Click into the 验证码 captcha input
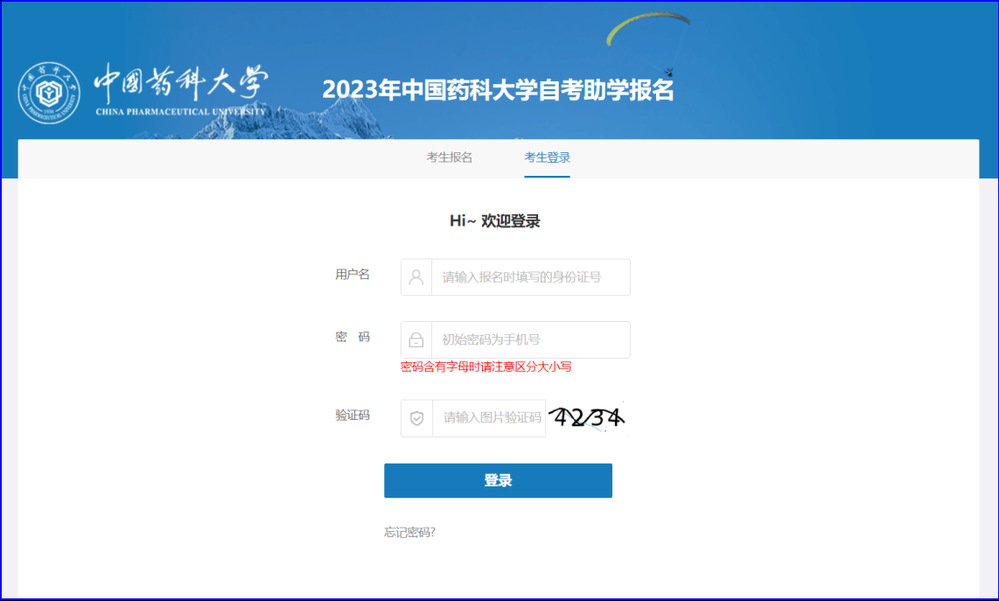Screen dimensions: 999x601 pyautogui.click(x=490, y=418)
